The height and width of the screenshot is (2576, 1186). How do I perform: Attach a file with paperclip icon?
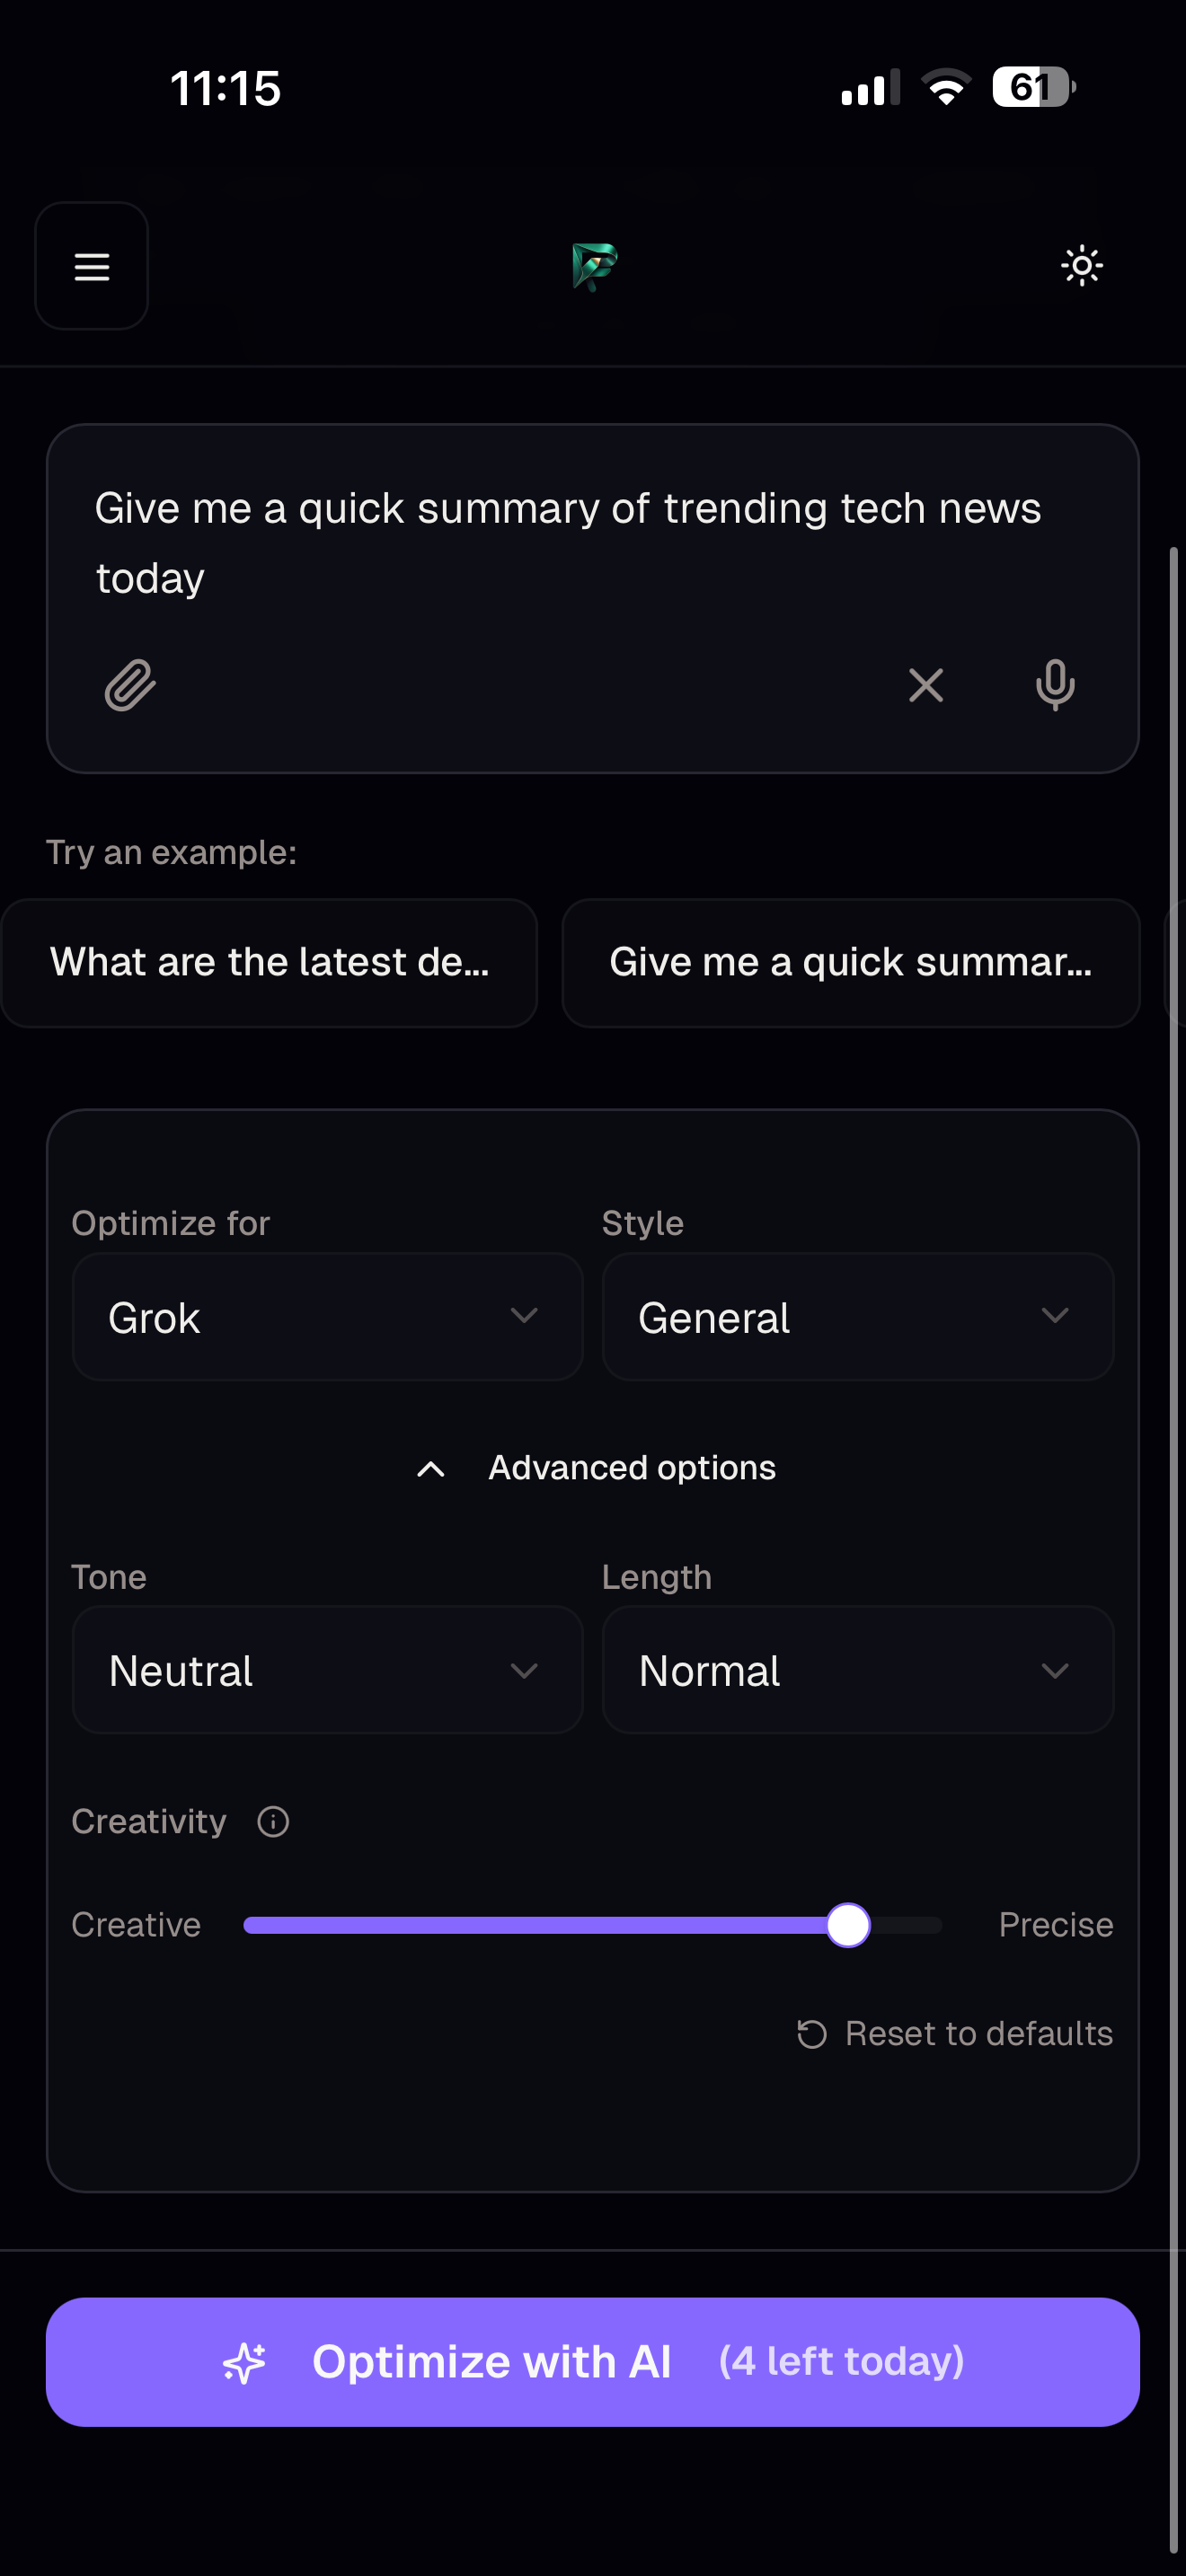pyautogui.click(x=130, y=685)
